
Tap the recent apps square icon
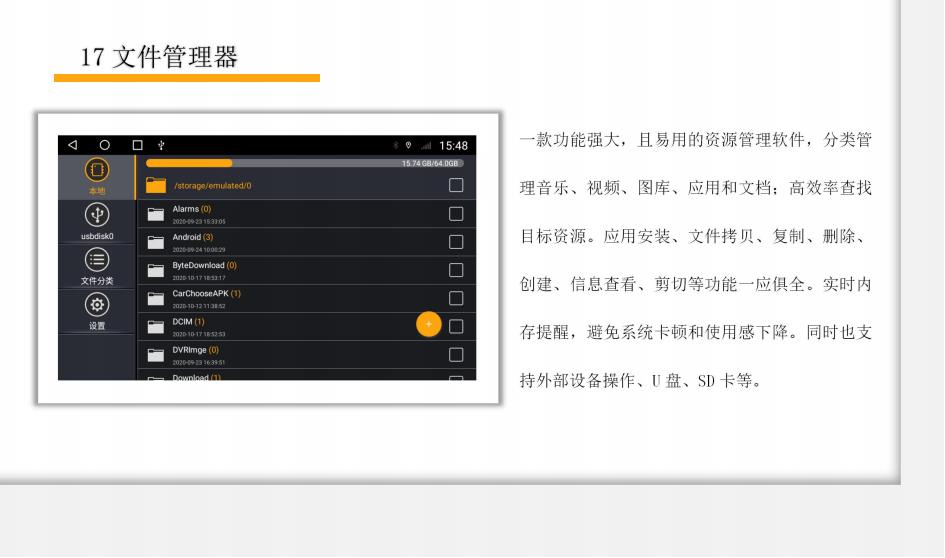[x=137, y=145]
